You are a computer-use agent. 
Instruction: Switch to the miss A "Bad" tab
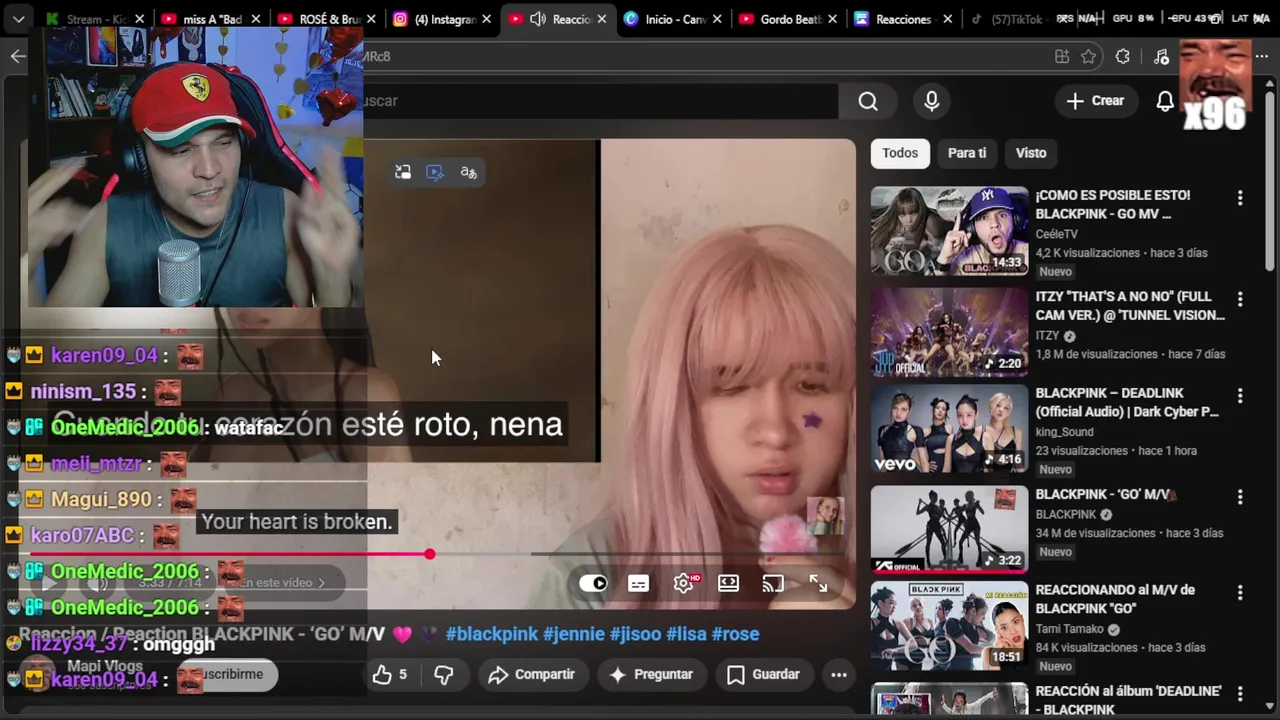(211, 19)
